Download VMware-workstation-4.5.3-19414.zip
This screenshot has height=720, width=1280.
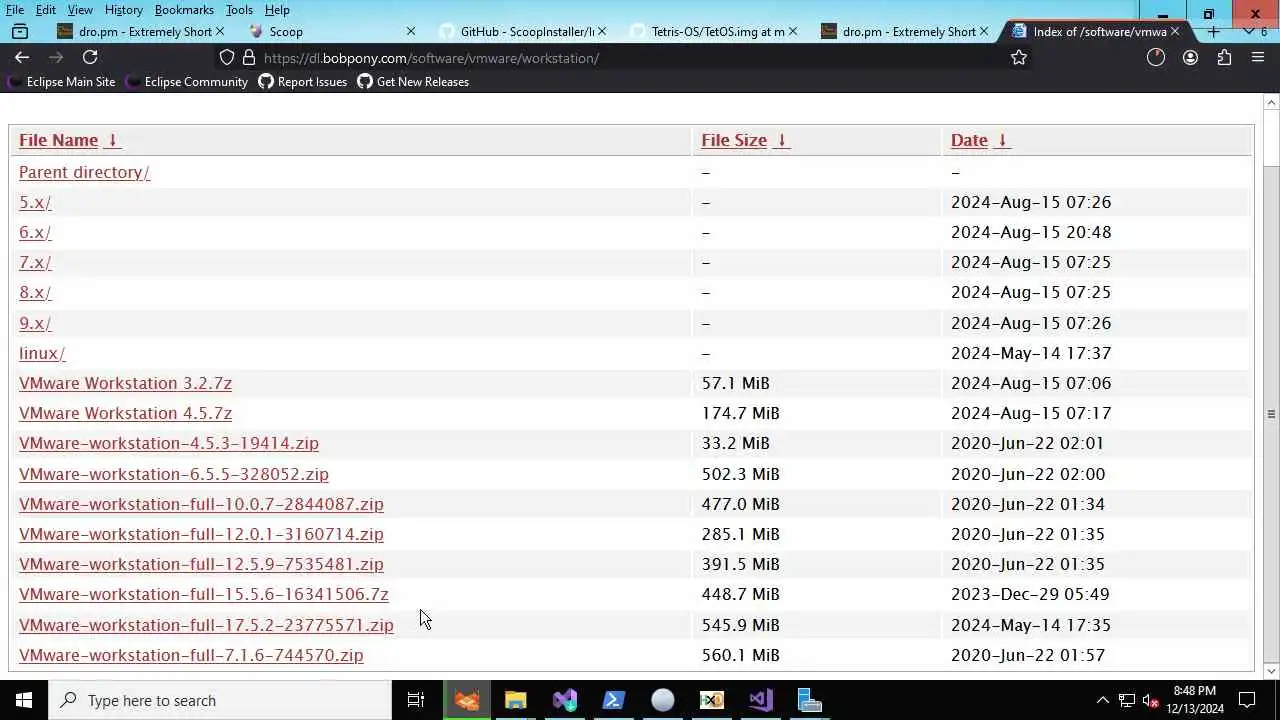click(x=169, y=443)
